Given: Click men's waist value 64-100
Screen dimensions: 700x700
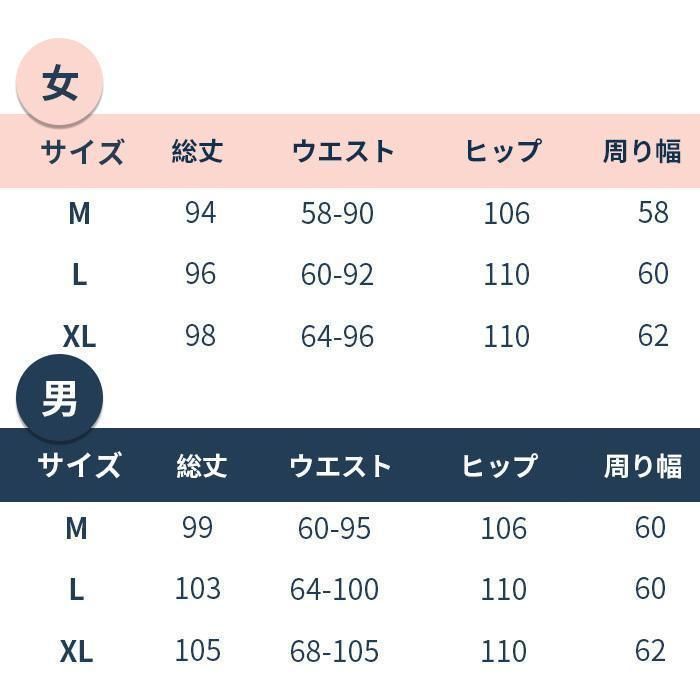Looking at the screenshot, I should pos(334,589).
